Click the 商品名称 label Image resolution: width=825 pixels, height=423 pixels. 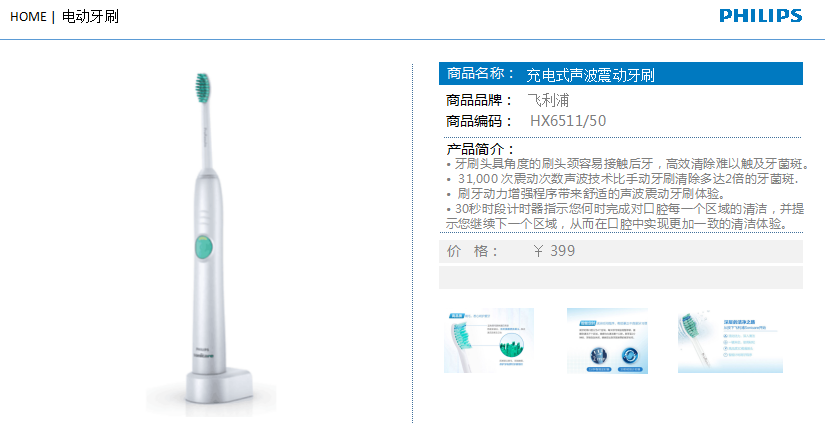(x=480, y=74)
